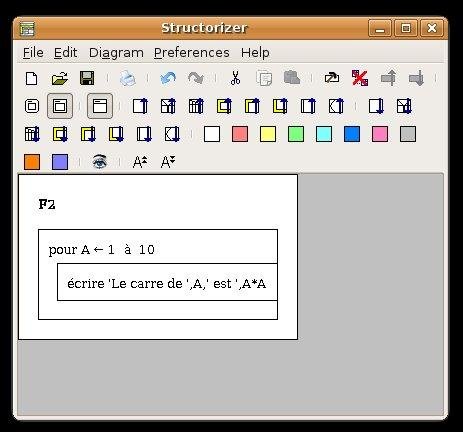
Task: Add a jump after the selected element
Action: pyautogui.click(x=172, y=134)
